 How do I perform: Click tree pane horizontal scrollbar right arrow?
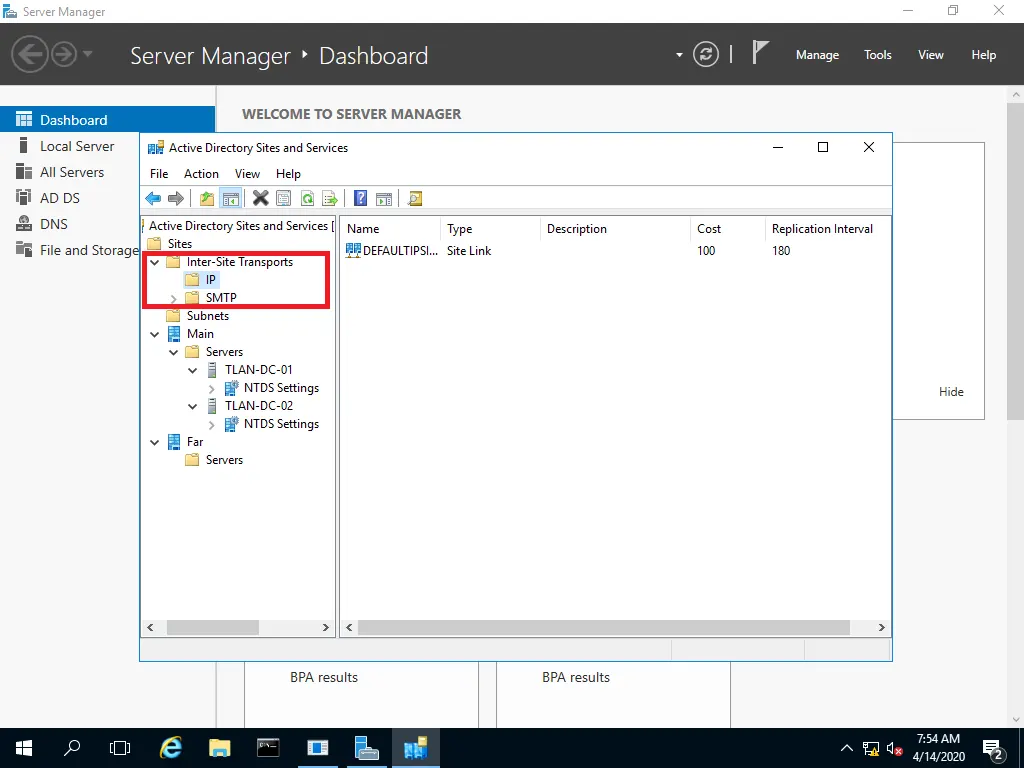(325, 628)
